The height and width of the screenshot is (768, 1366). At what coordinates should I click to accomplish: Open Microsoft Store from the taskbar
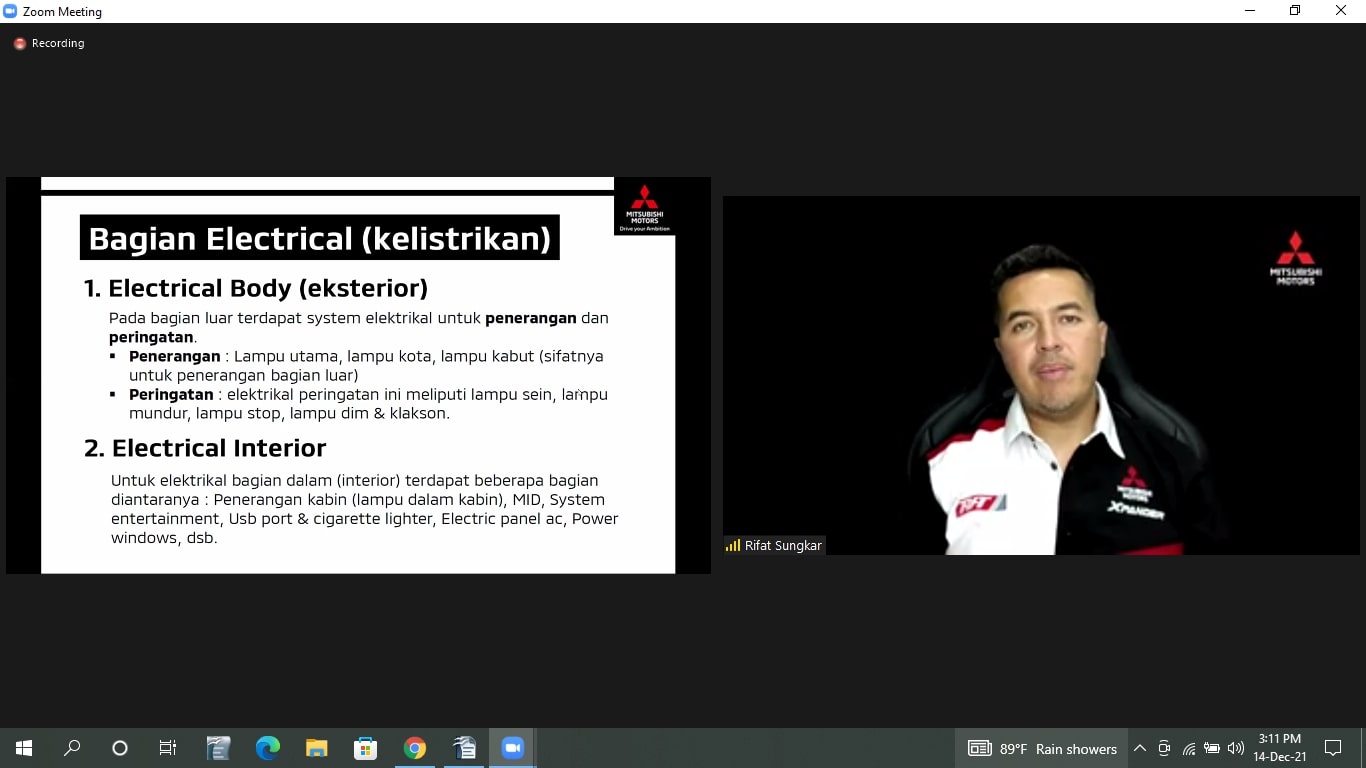365,748
